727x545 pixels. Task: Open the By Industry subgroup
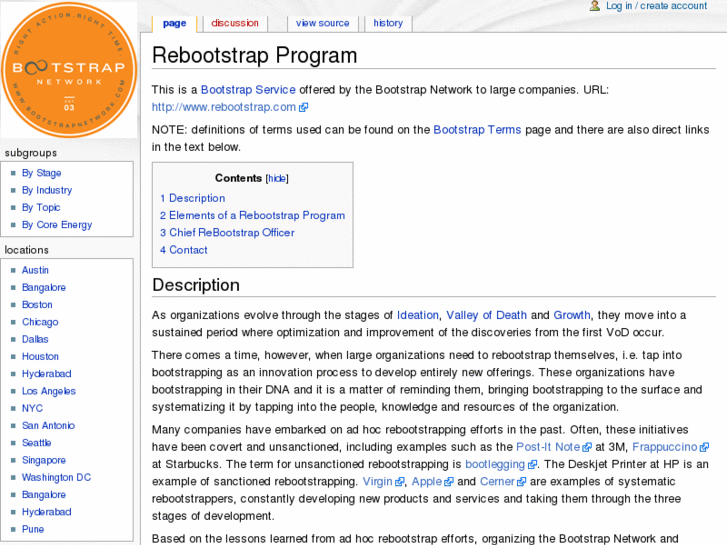point(47,190)
